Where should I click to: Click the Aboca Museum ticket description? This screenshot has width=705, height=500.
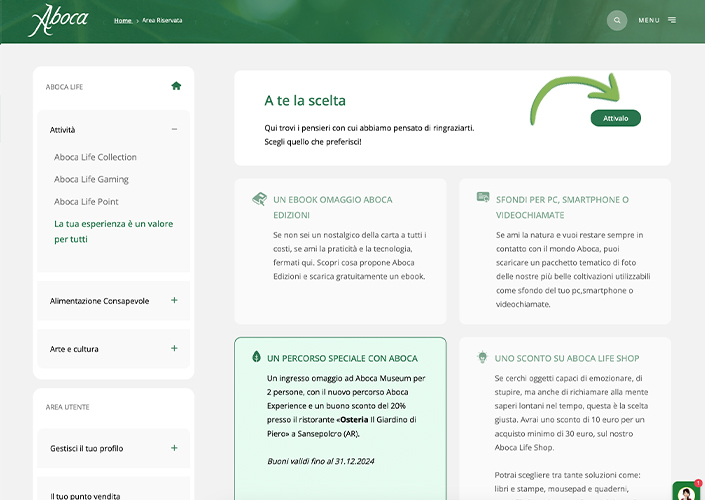tap(346, 406)
